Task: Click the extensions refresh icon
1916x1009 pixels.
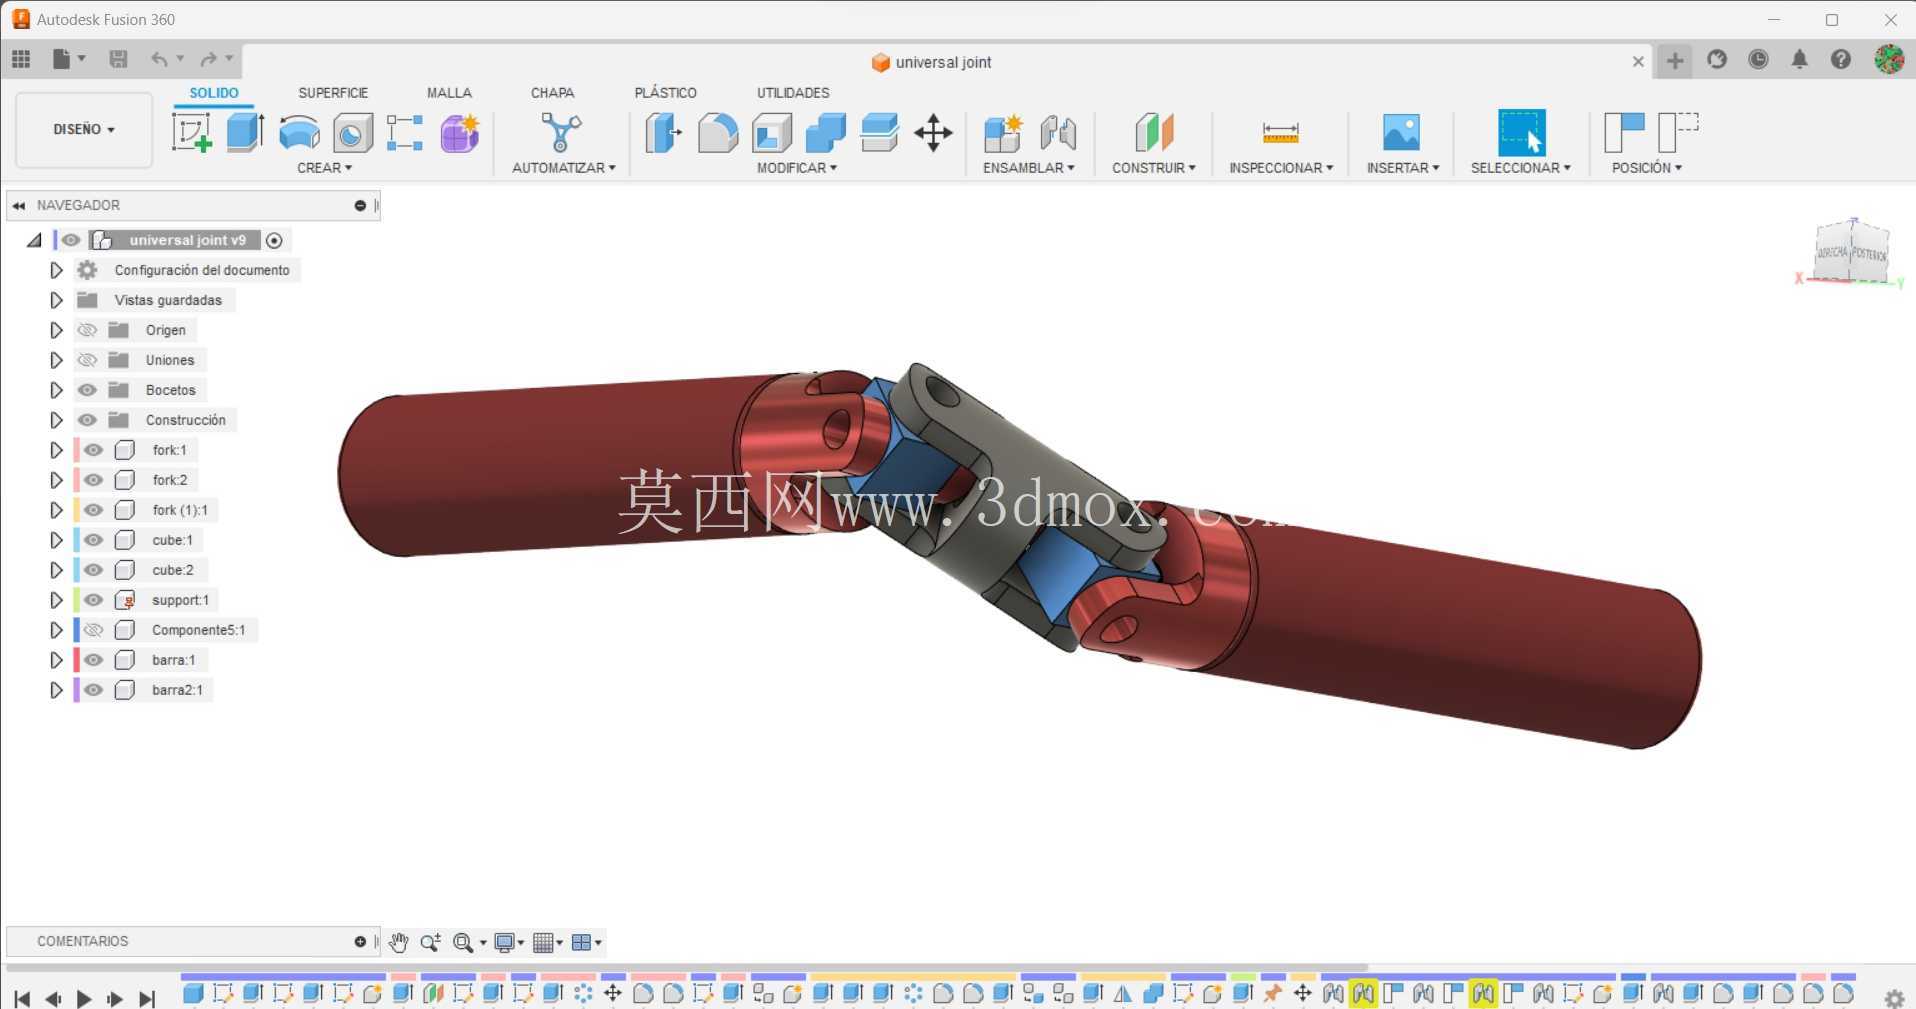Action: [x=1717, y=59]
